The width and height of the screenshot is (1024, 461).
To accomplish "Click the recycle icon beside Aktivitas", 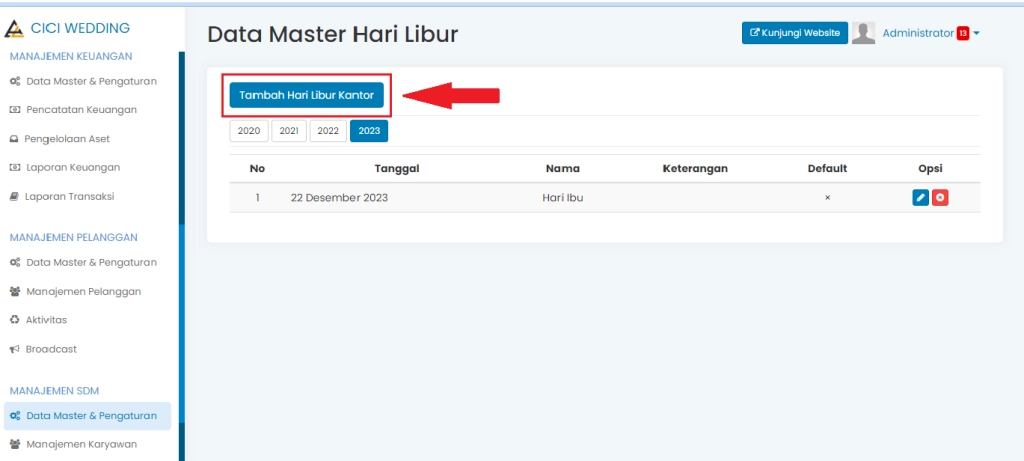I will [x=14, y=320].
